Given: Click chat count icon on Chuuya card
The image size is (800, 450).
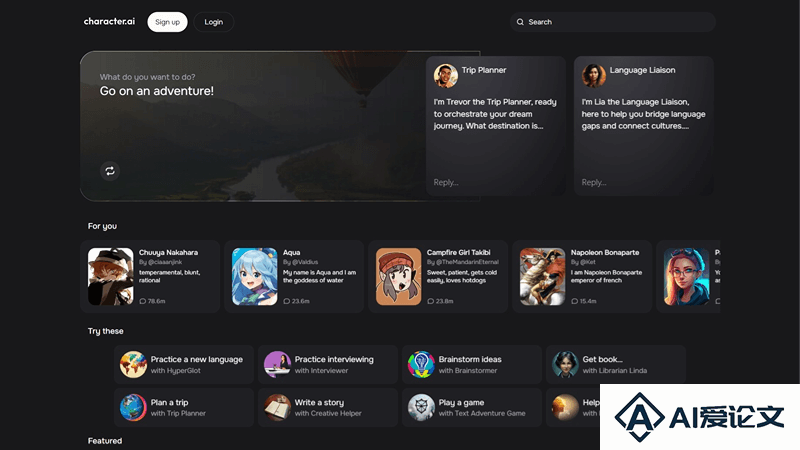Looking at the screenshot, I should (x=142, y=301).
